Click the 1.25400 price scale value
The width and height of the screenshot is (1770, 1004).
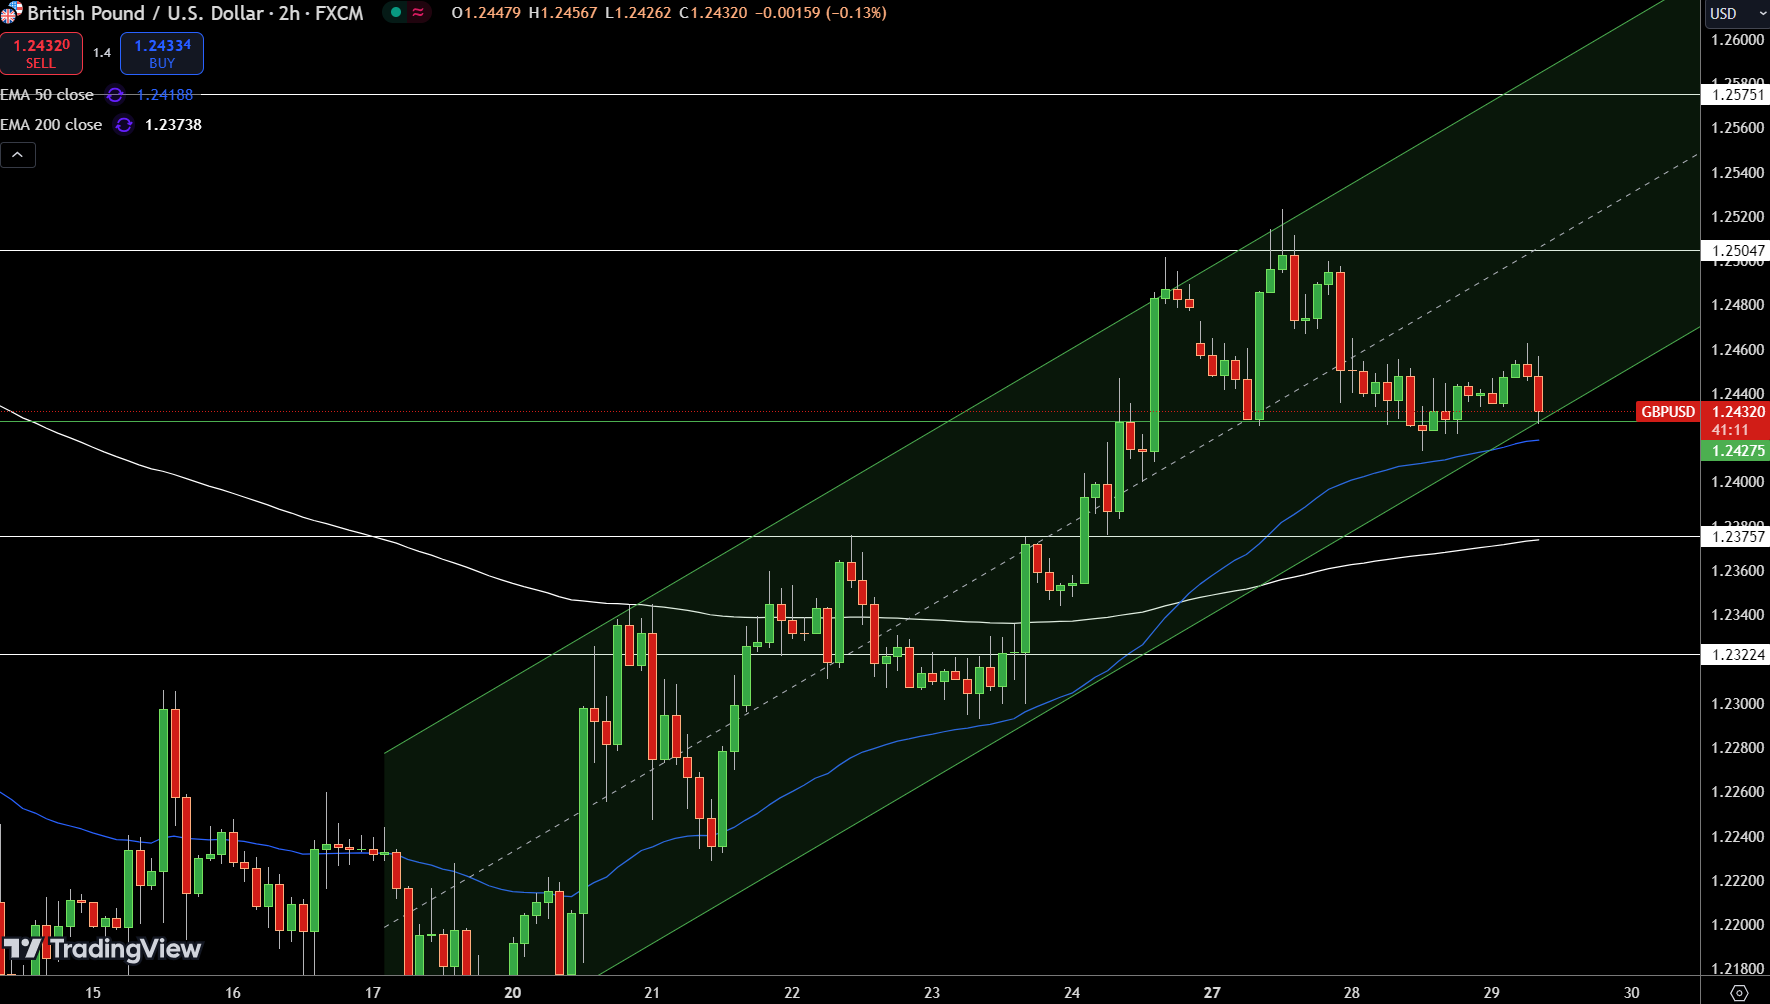(x=1738, y=173)
